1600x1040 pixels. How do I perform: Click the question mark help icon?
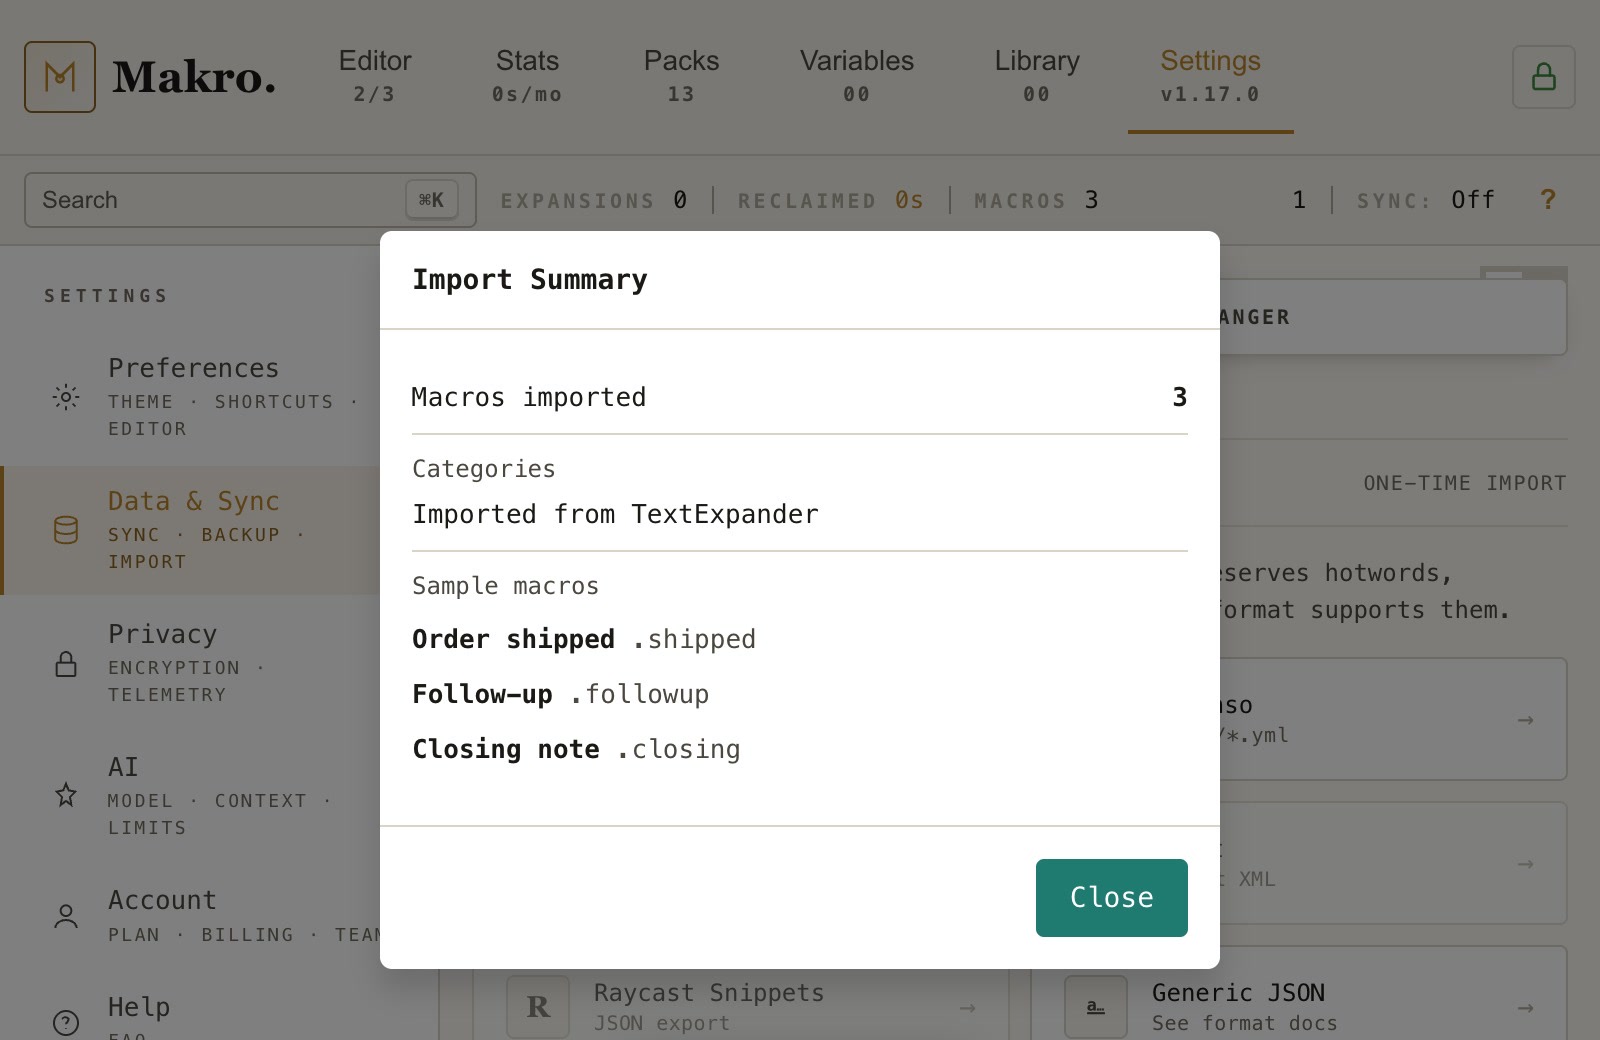pyautogui.click(x=1548, y=200)
